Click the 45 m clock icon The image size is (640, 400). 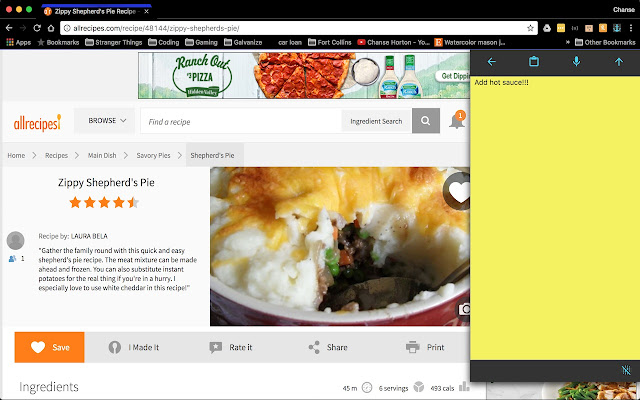pyautogui.click(x=367, y=387)
